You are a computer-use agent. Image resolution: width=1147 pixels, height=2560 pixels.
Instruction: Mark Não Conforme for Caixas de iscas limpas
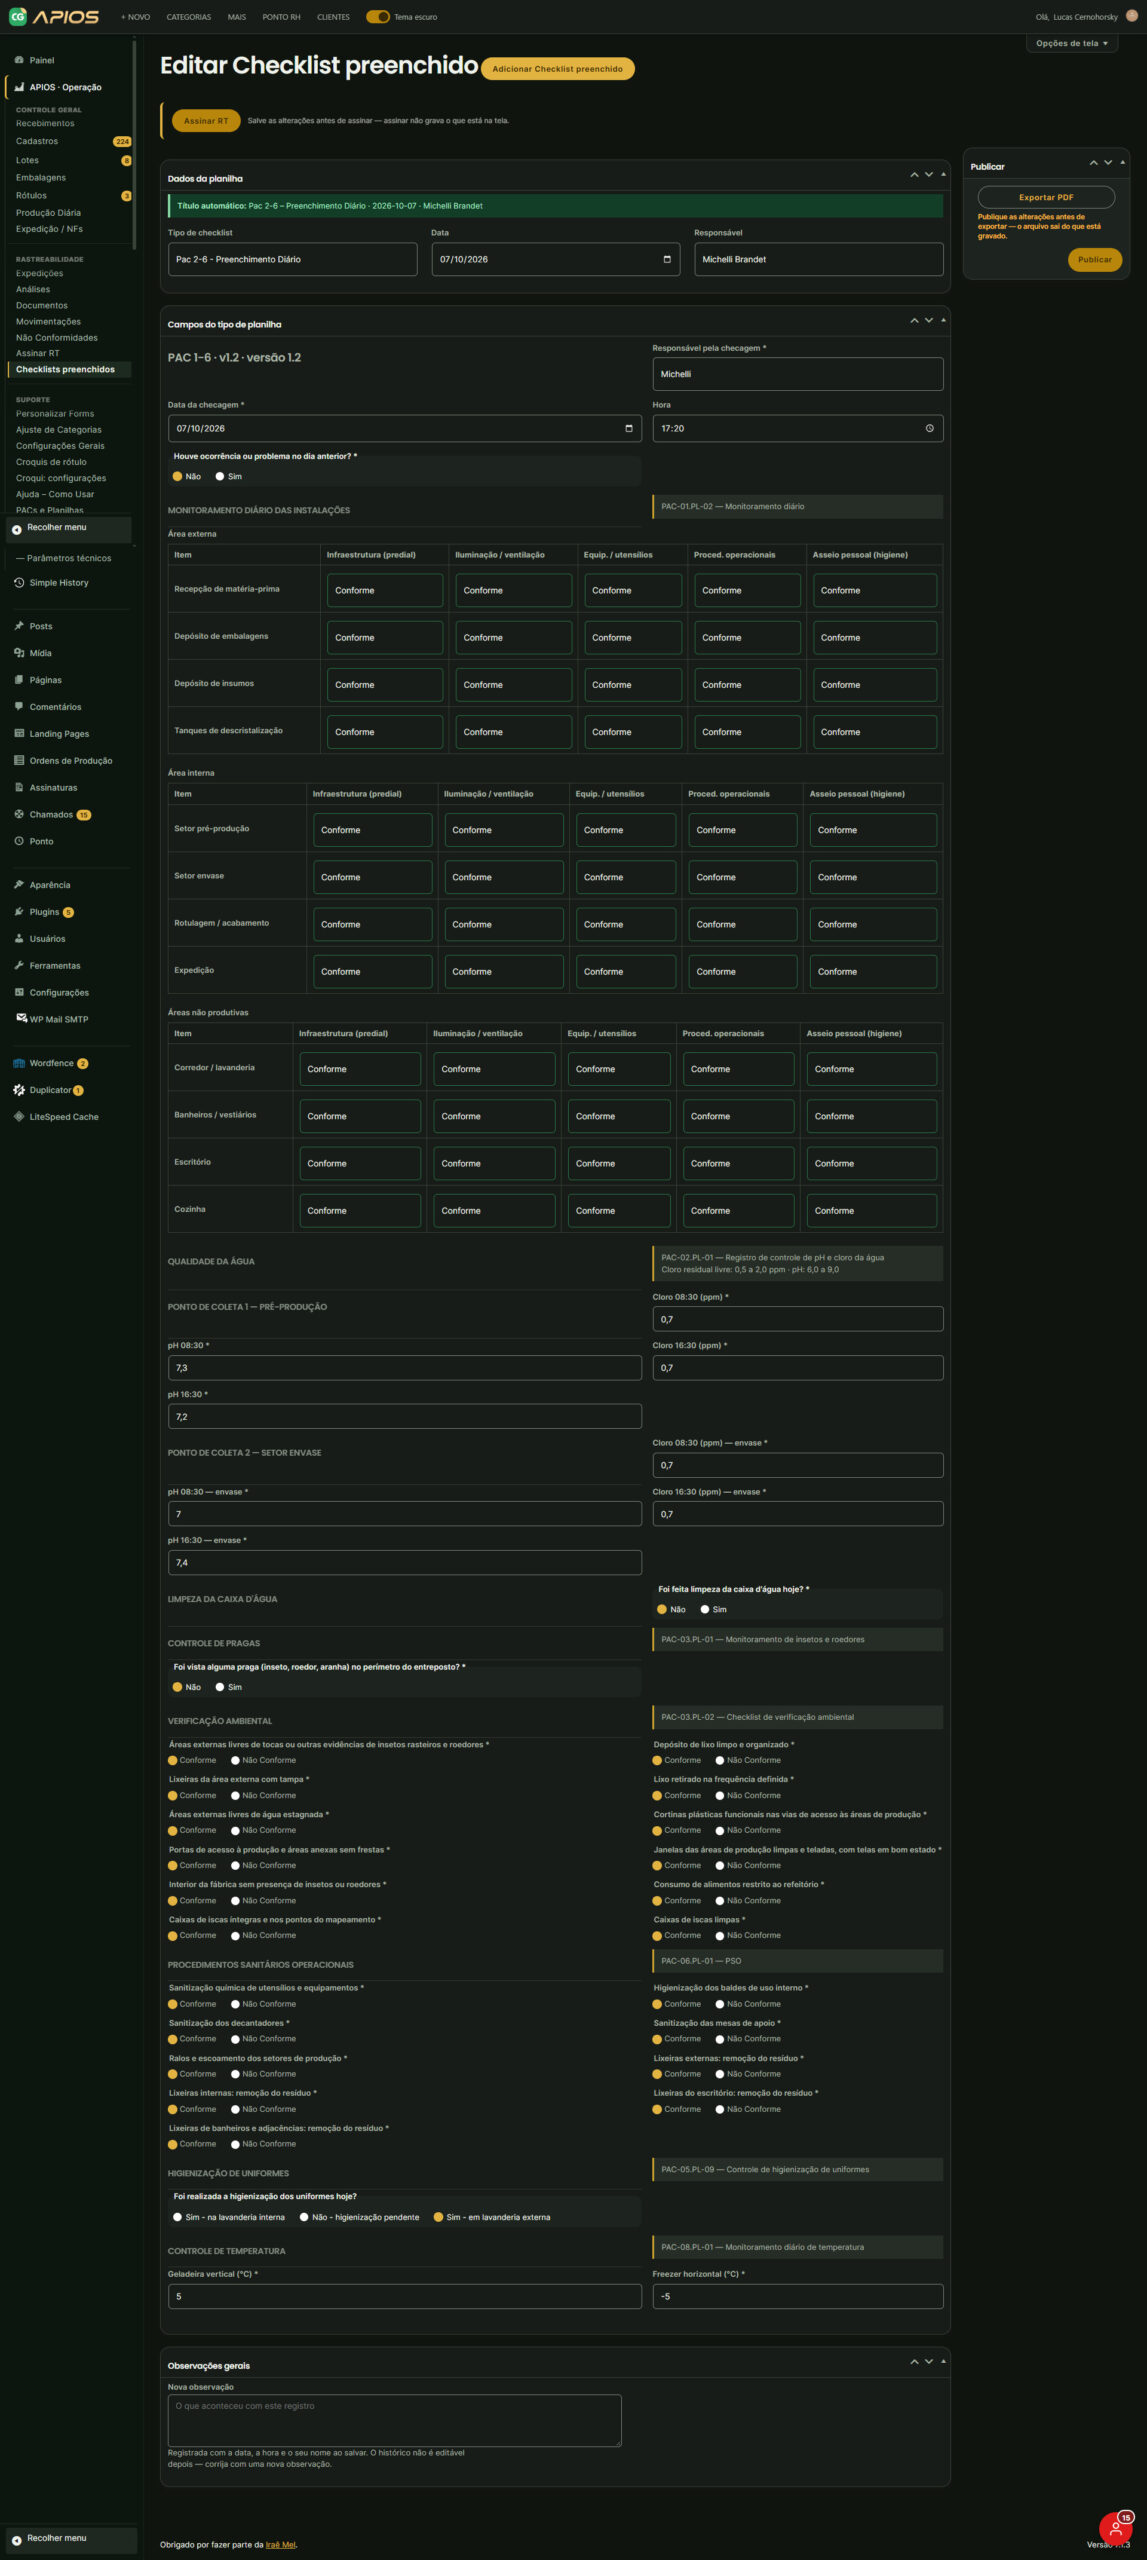(x=720, y=1935)
